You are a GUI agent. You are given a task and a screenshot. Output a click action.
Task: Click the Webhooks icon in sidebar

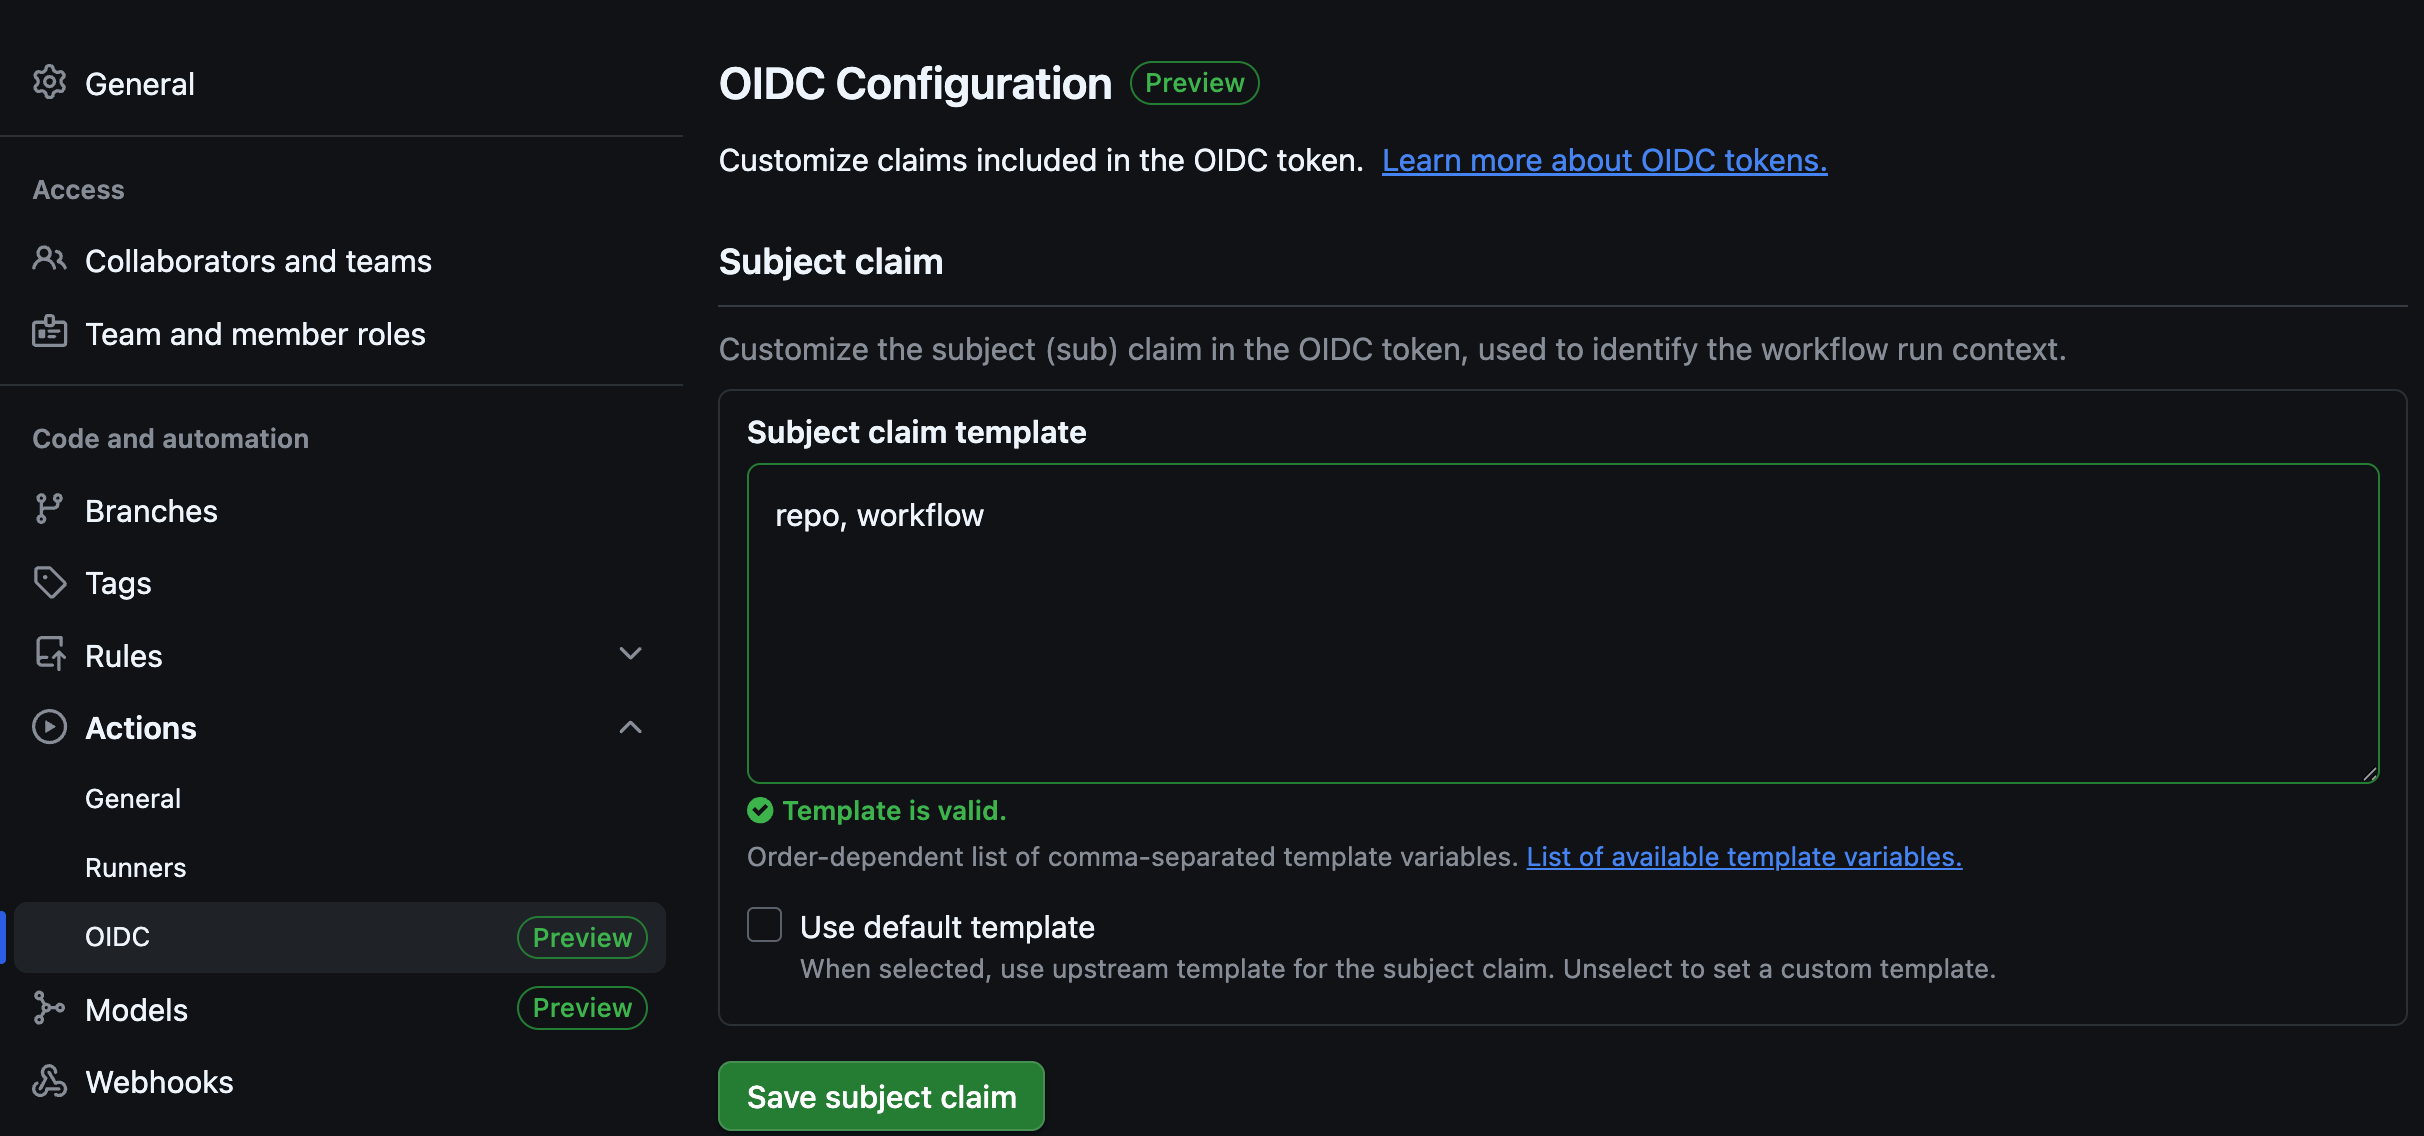coord(49,1081)
